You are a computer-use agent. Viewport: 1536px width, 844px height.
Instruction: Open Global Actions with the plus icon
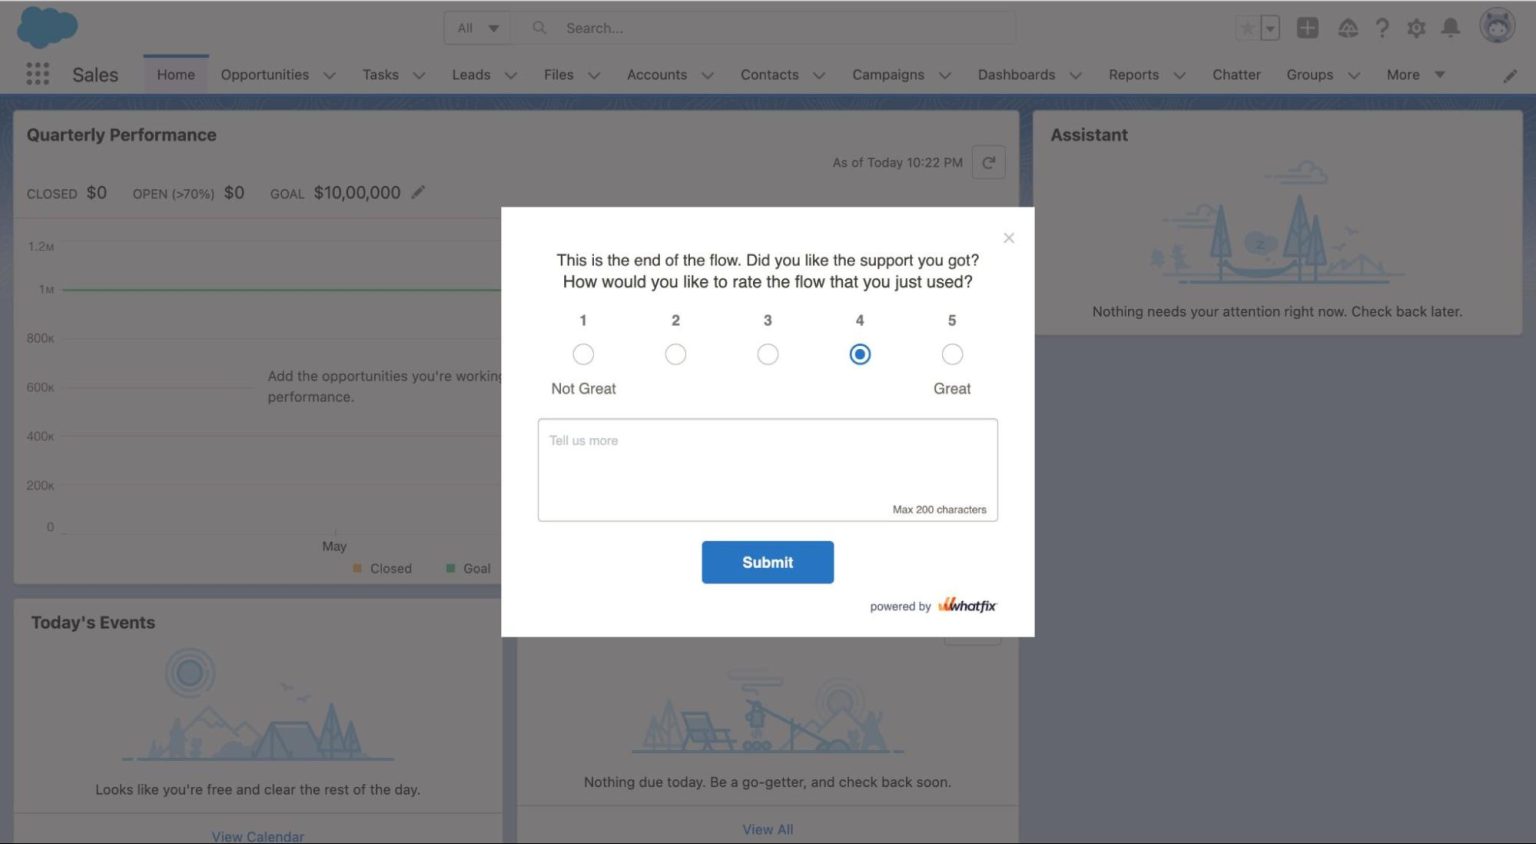1306,27
